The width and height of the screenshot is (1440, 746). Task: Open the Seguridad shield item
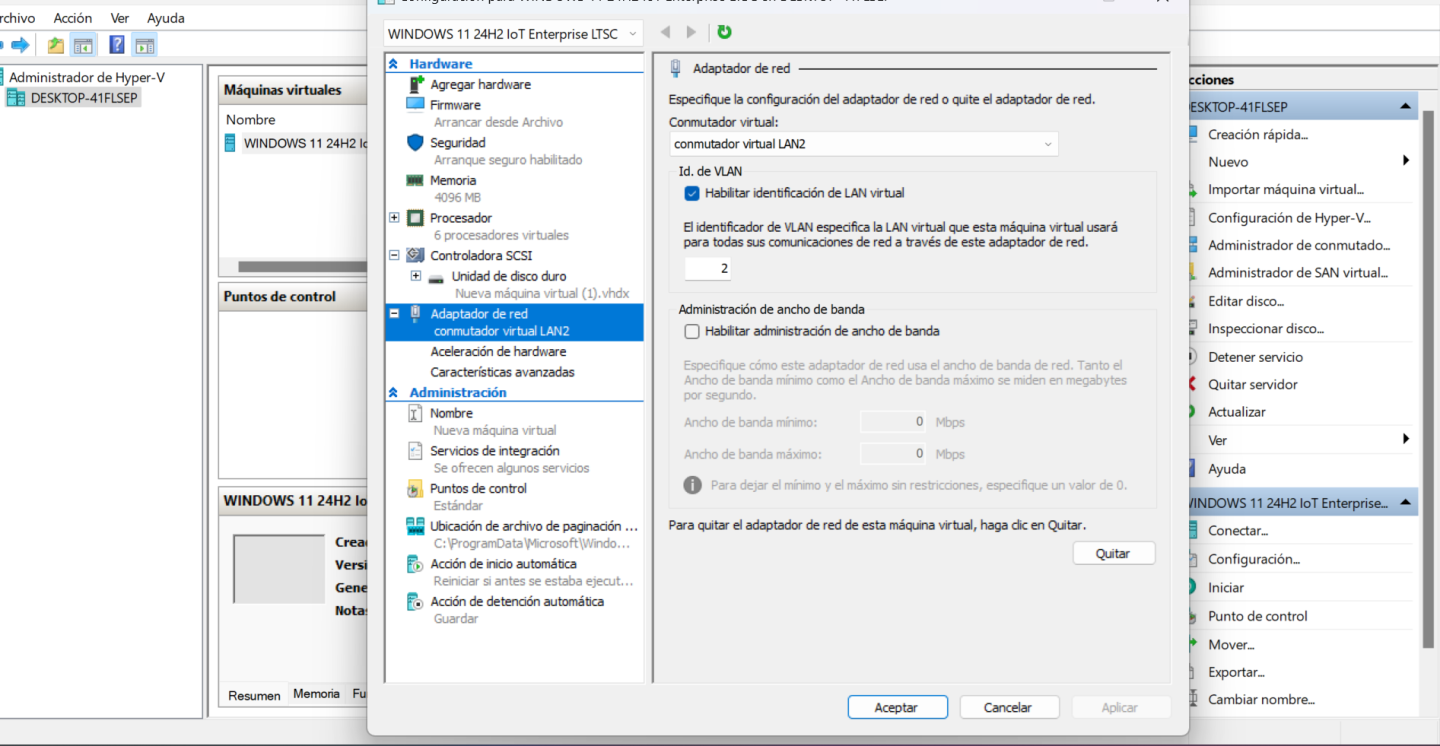pyautogui.click(x=416, y=143)
